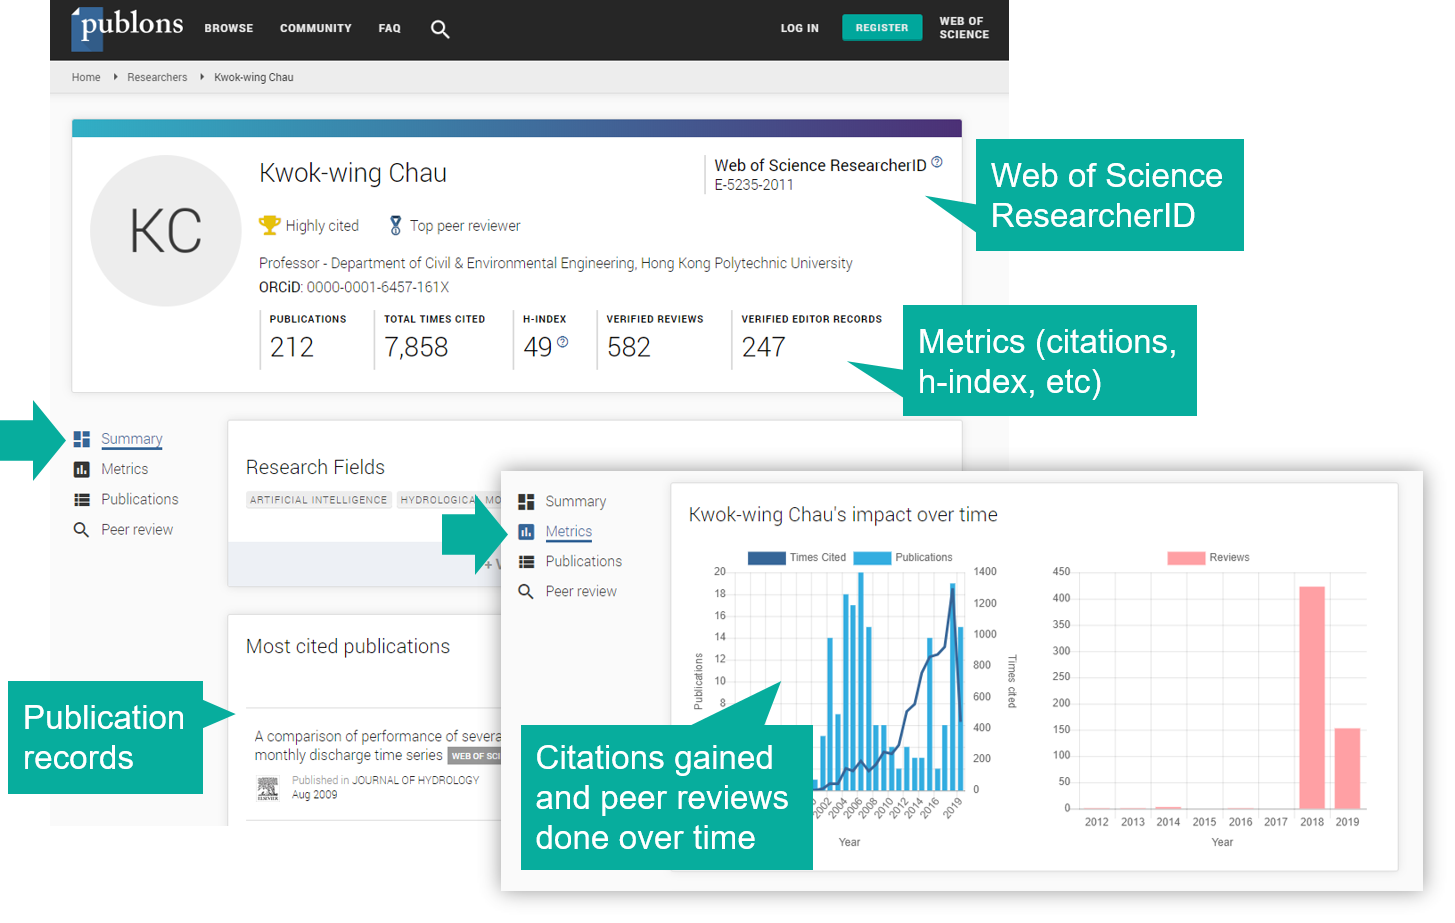Click the Metrics icon in the inset panel
This screenshot has height=923, width=1455.
click(526, 531)
